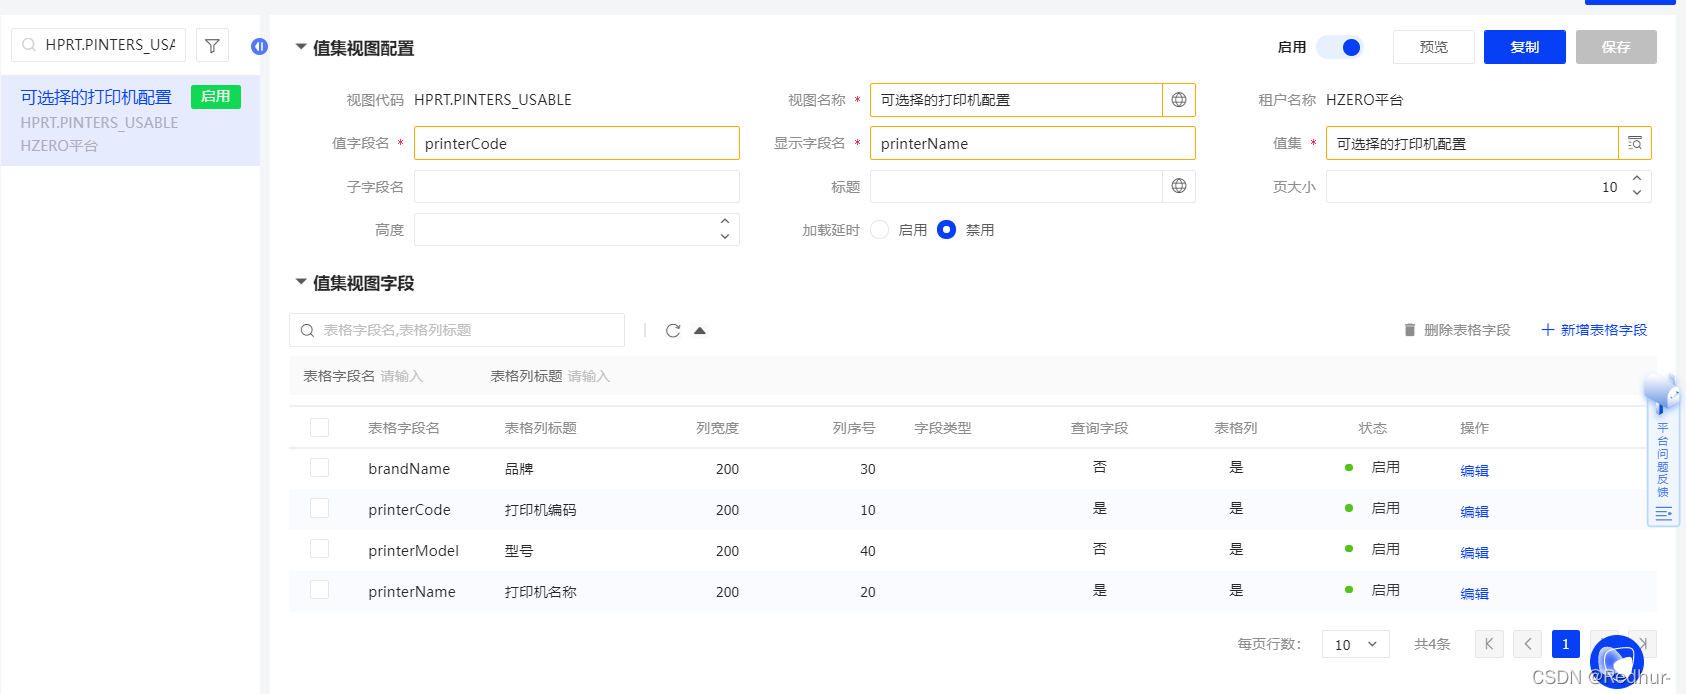Click the 保存 button
Image resolution: width=1686 pixels, height=694 pixels.
pyautogui.click(x=1616, y=47)
